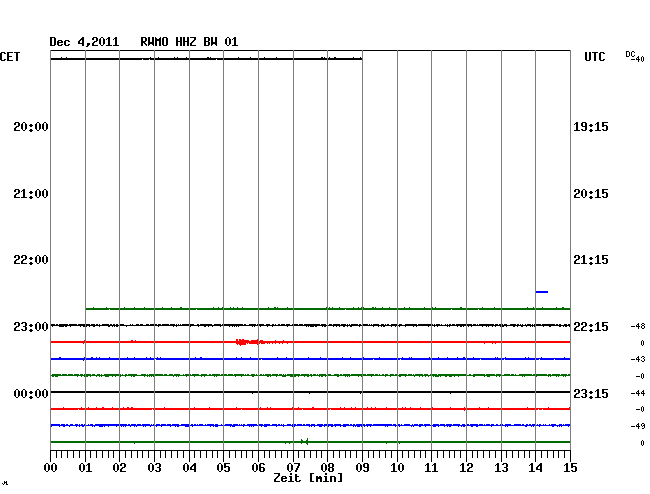Click minute label "07" on the time axis

(293, 468)
